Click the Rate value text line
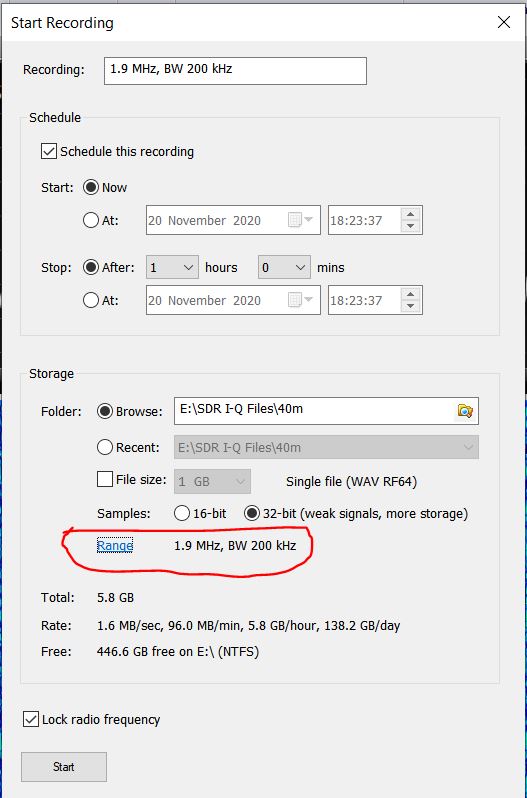The height and width of the screenshot is (798, 527). [x=248, y=625]
